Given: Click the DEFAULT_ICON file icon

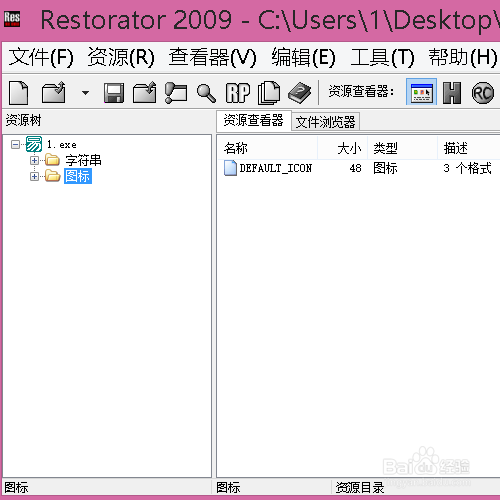Looking at the screenshot, I should (230, 168).
